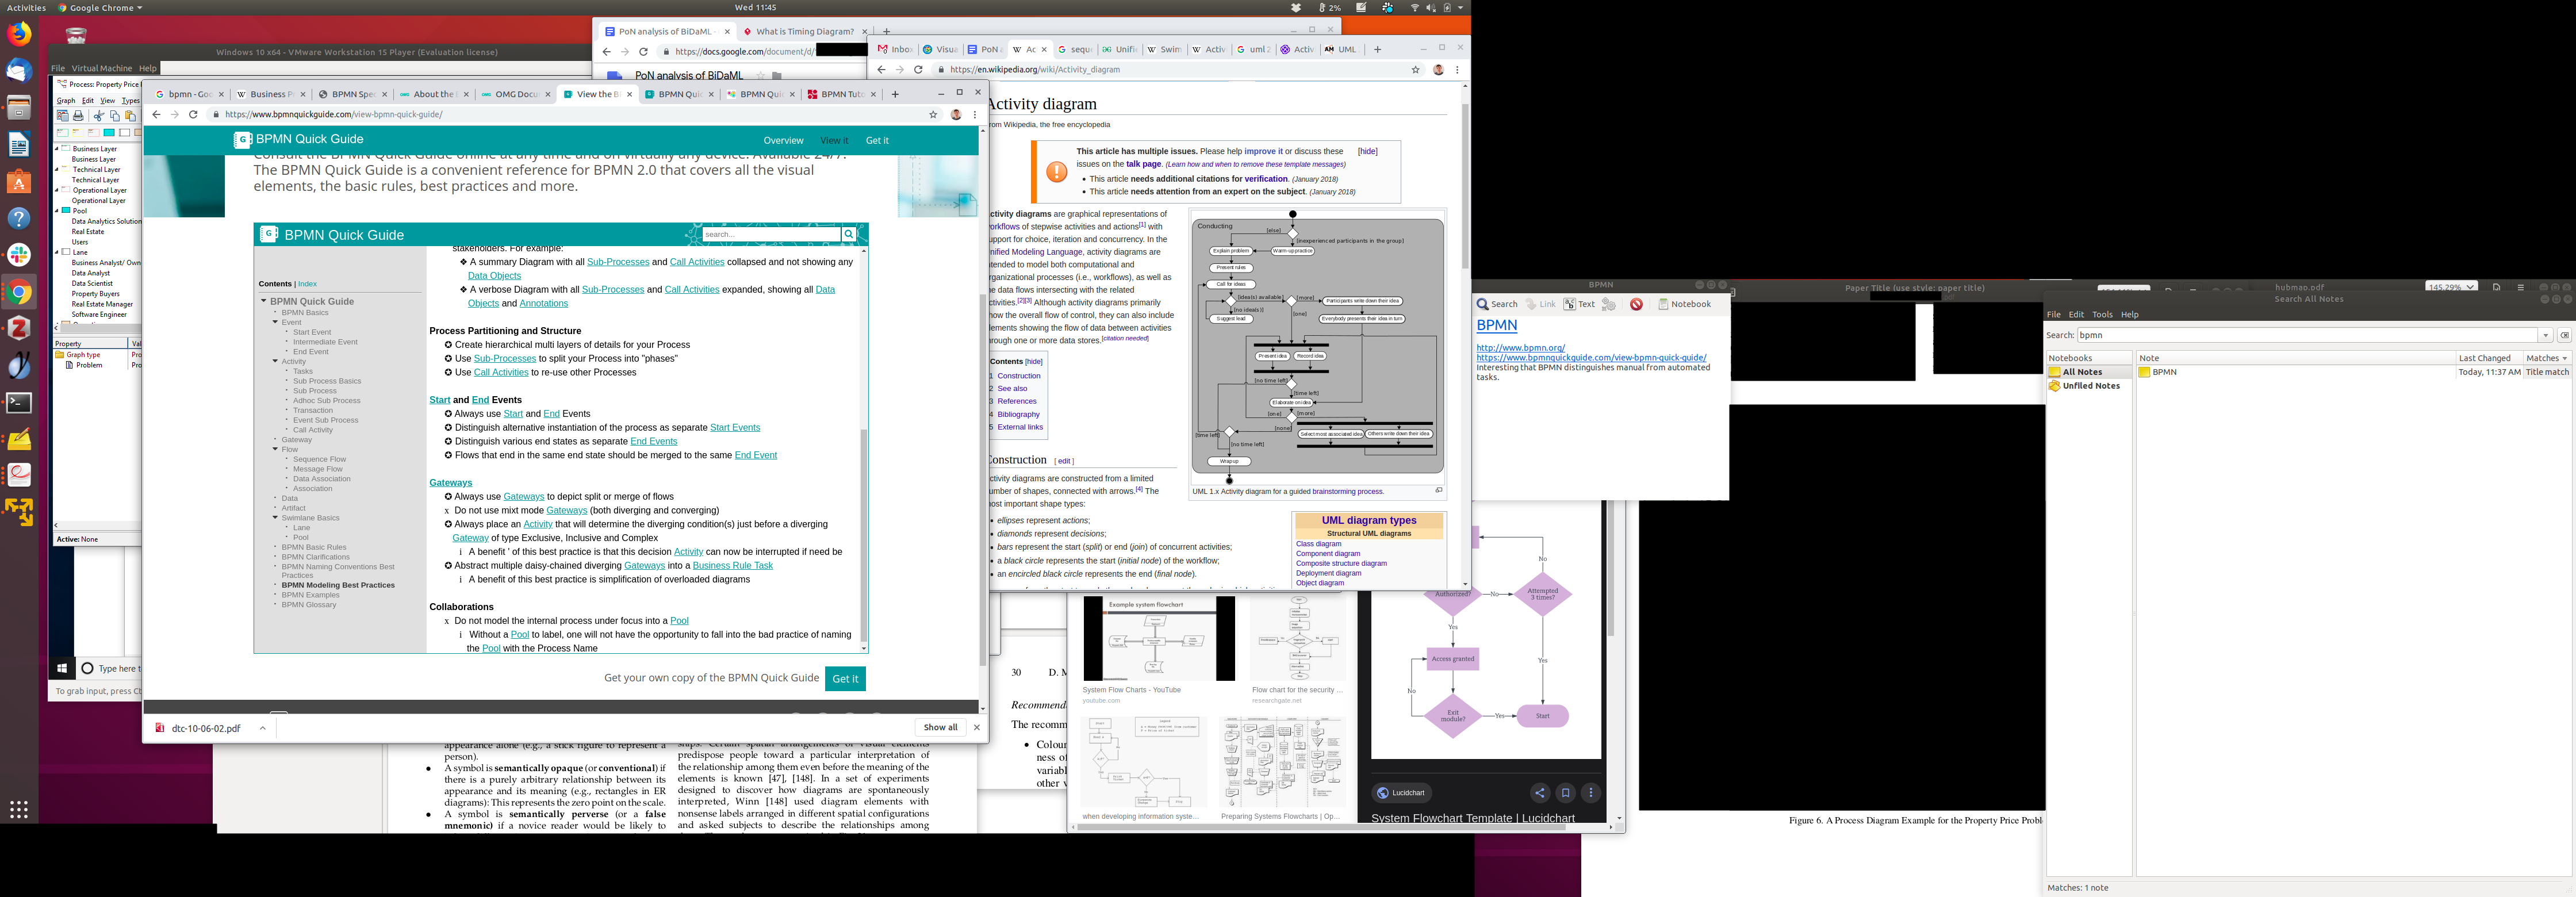Open the notes search history dropdown
The width and height of the screenshot is (2576, 897).
[x=2546, y=335]
